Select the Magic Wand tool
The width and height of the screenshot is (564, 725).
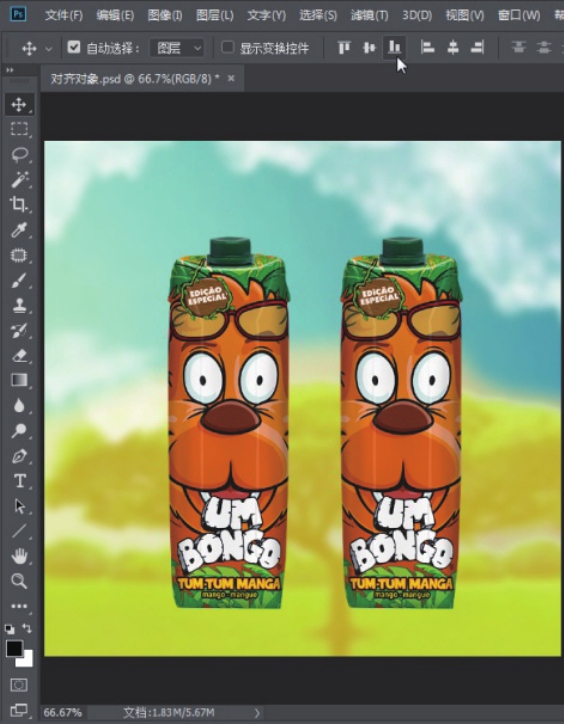(x=19, y=179)
